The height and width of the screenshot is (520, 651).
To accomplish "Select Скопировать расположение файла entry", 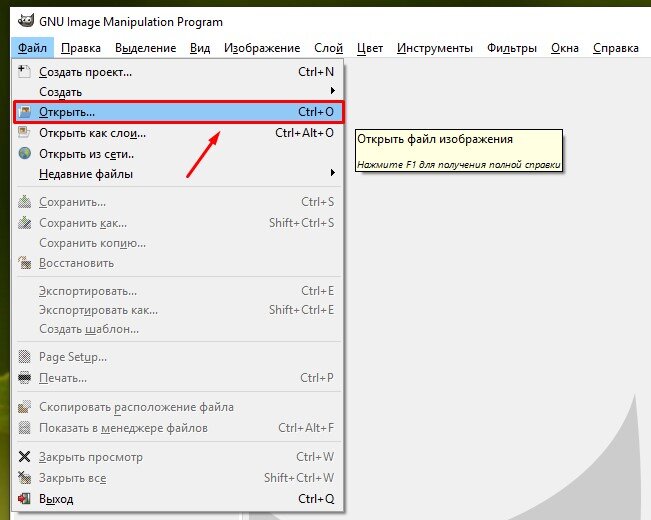I will (x=178, y=407).
